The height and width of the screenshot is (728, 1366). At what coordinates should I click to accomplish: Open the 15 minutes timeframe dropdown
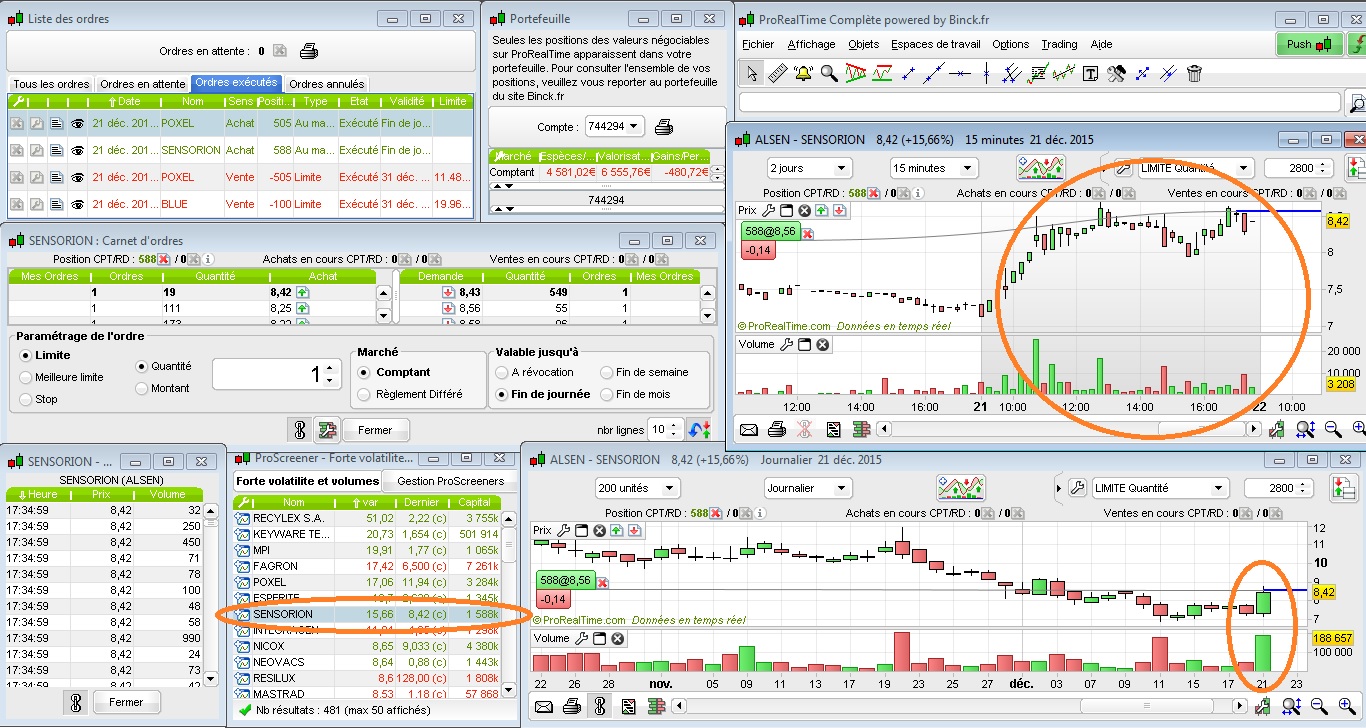(x=934, y=168)
